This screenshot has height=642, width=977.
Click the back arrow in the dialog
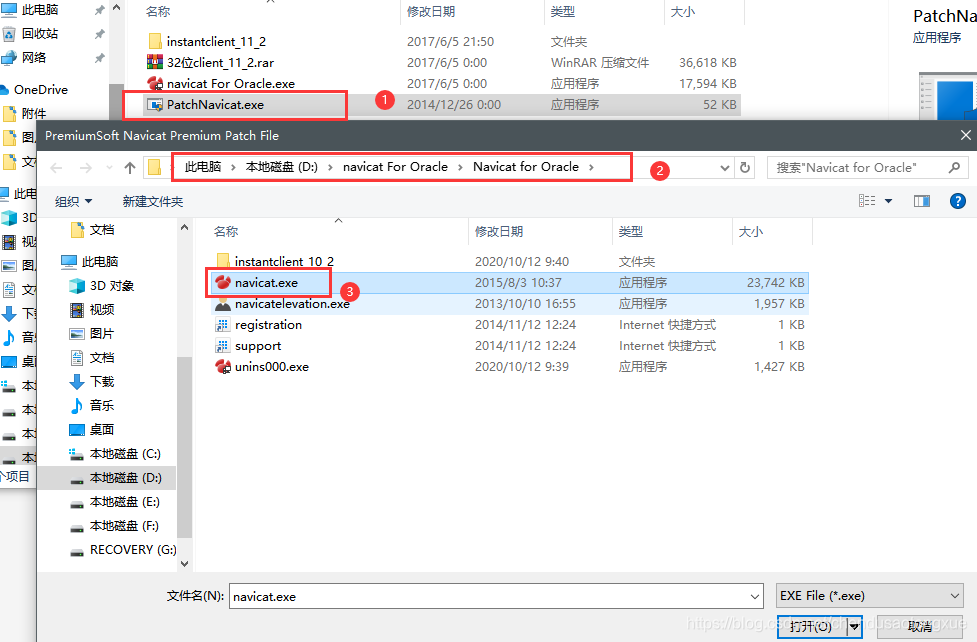(56, 168)
